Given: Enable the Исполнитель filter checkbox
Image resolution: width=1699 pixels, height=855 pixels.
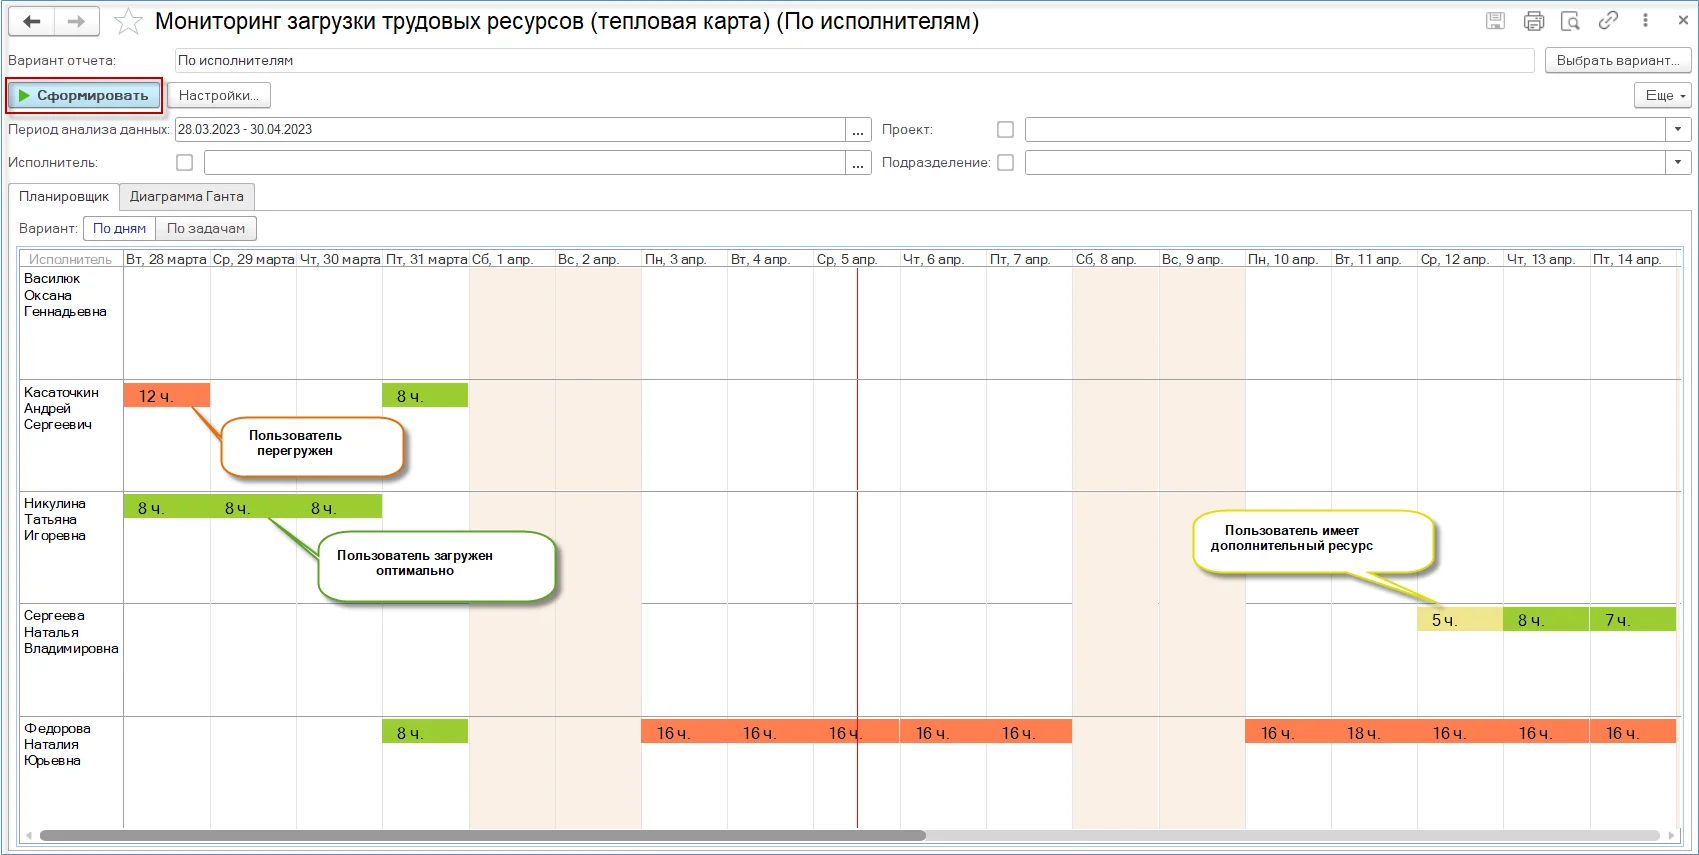Looking at the screenshot, I should [184, 162].
